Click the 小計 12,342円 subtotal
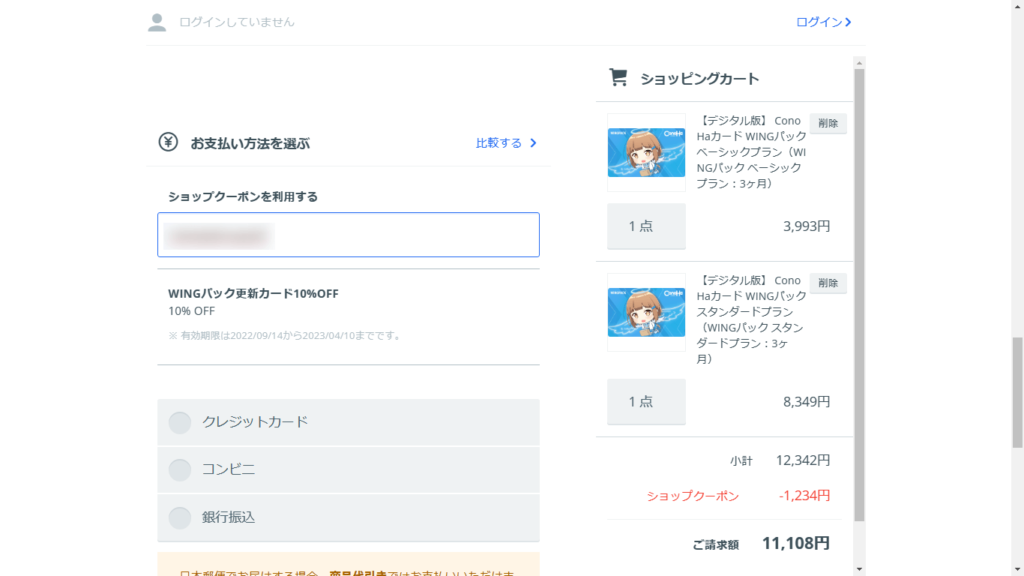This screenshot has height=576, width=1024. click(780, 460)
